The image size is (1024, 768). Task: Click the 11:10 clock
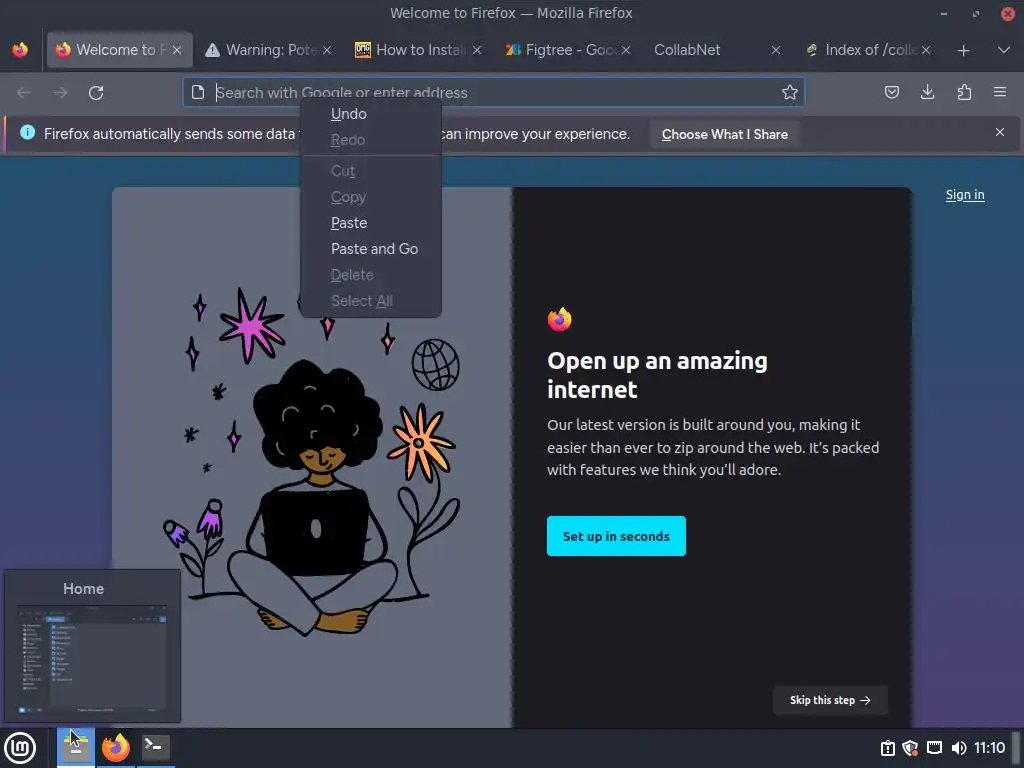[x=989, y=748]
